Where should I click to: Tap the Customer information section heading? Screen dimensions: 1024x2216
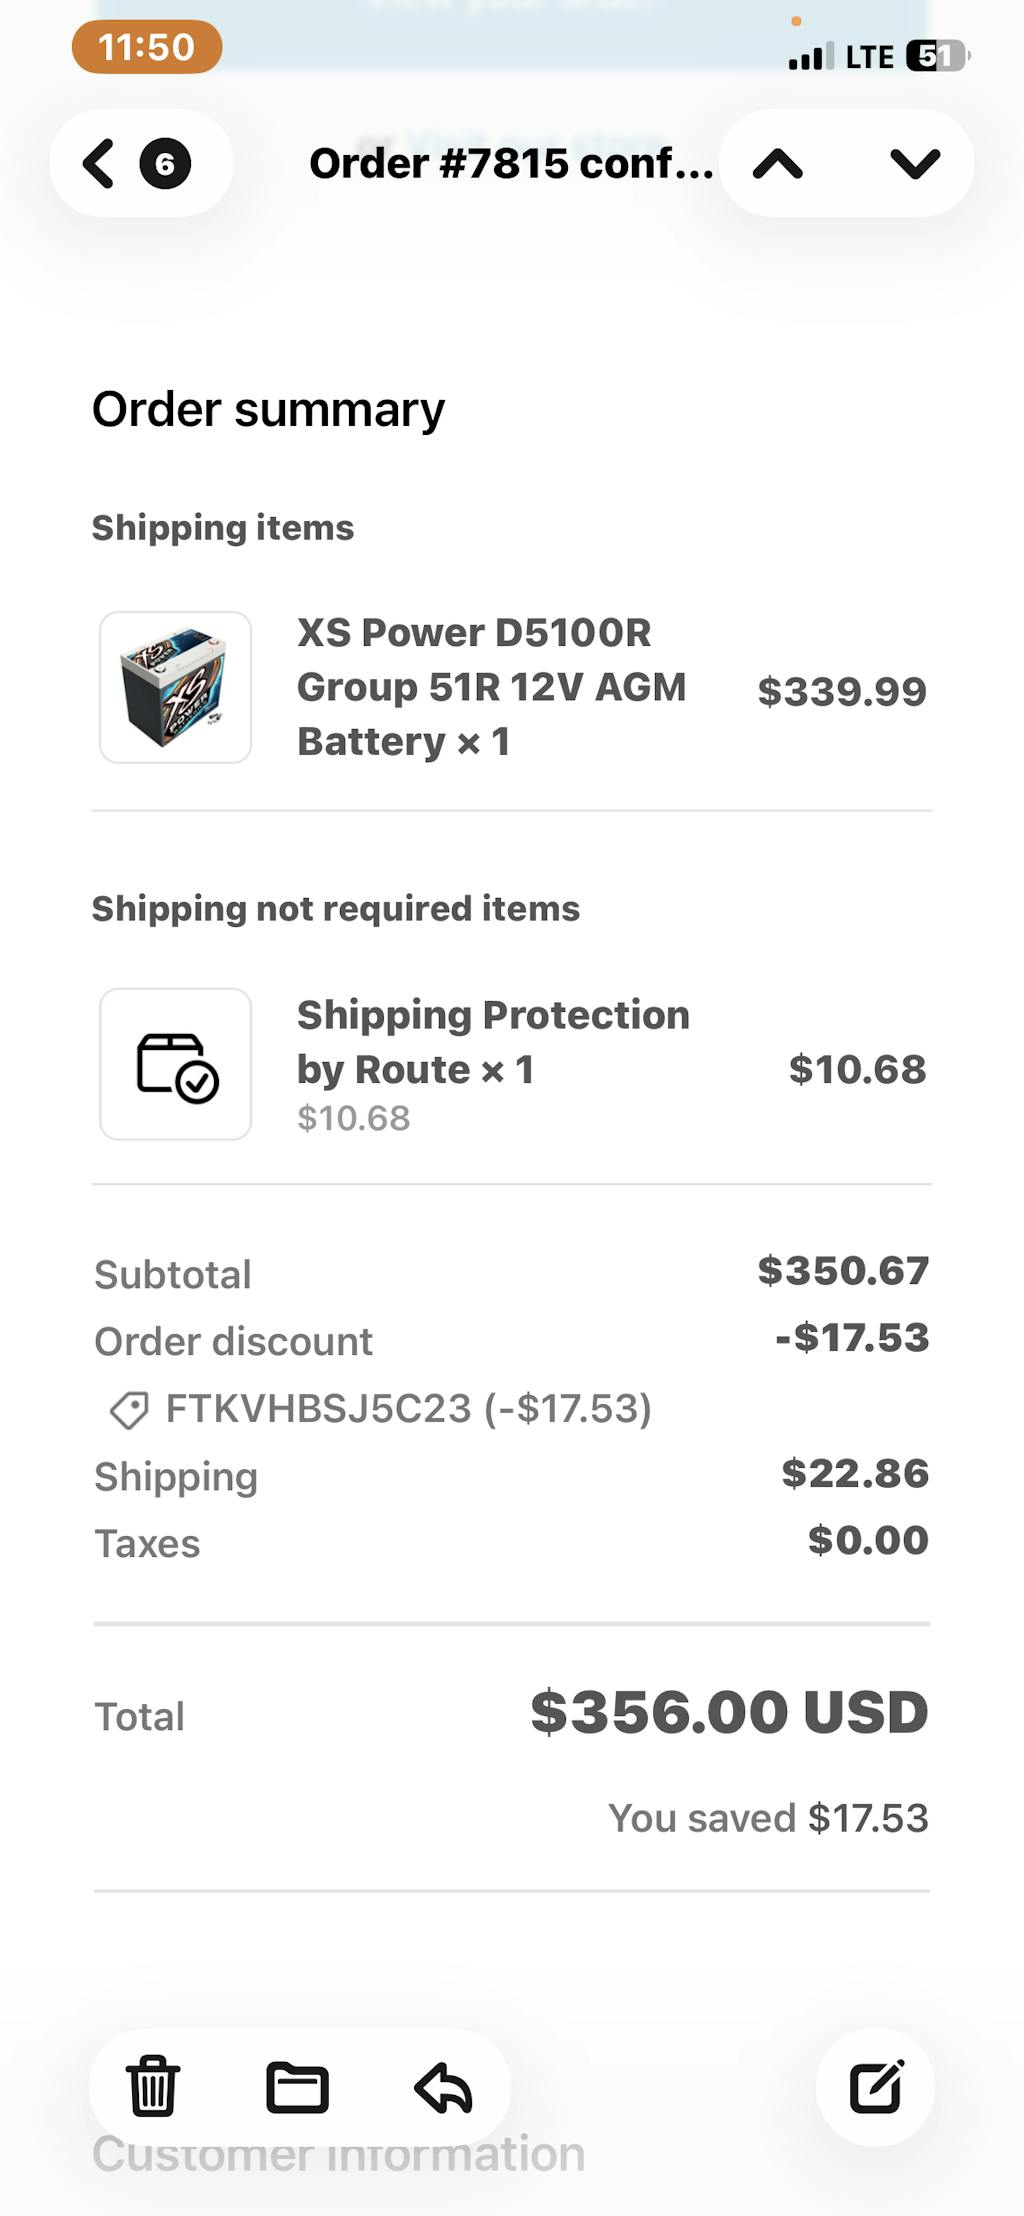click(x=338, y=2154)
